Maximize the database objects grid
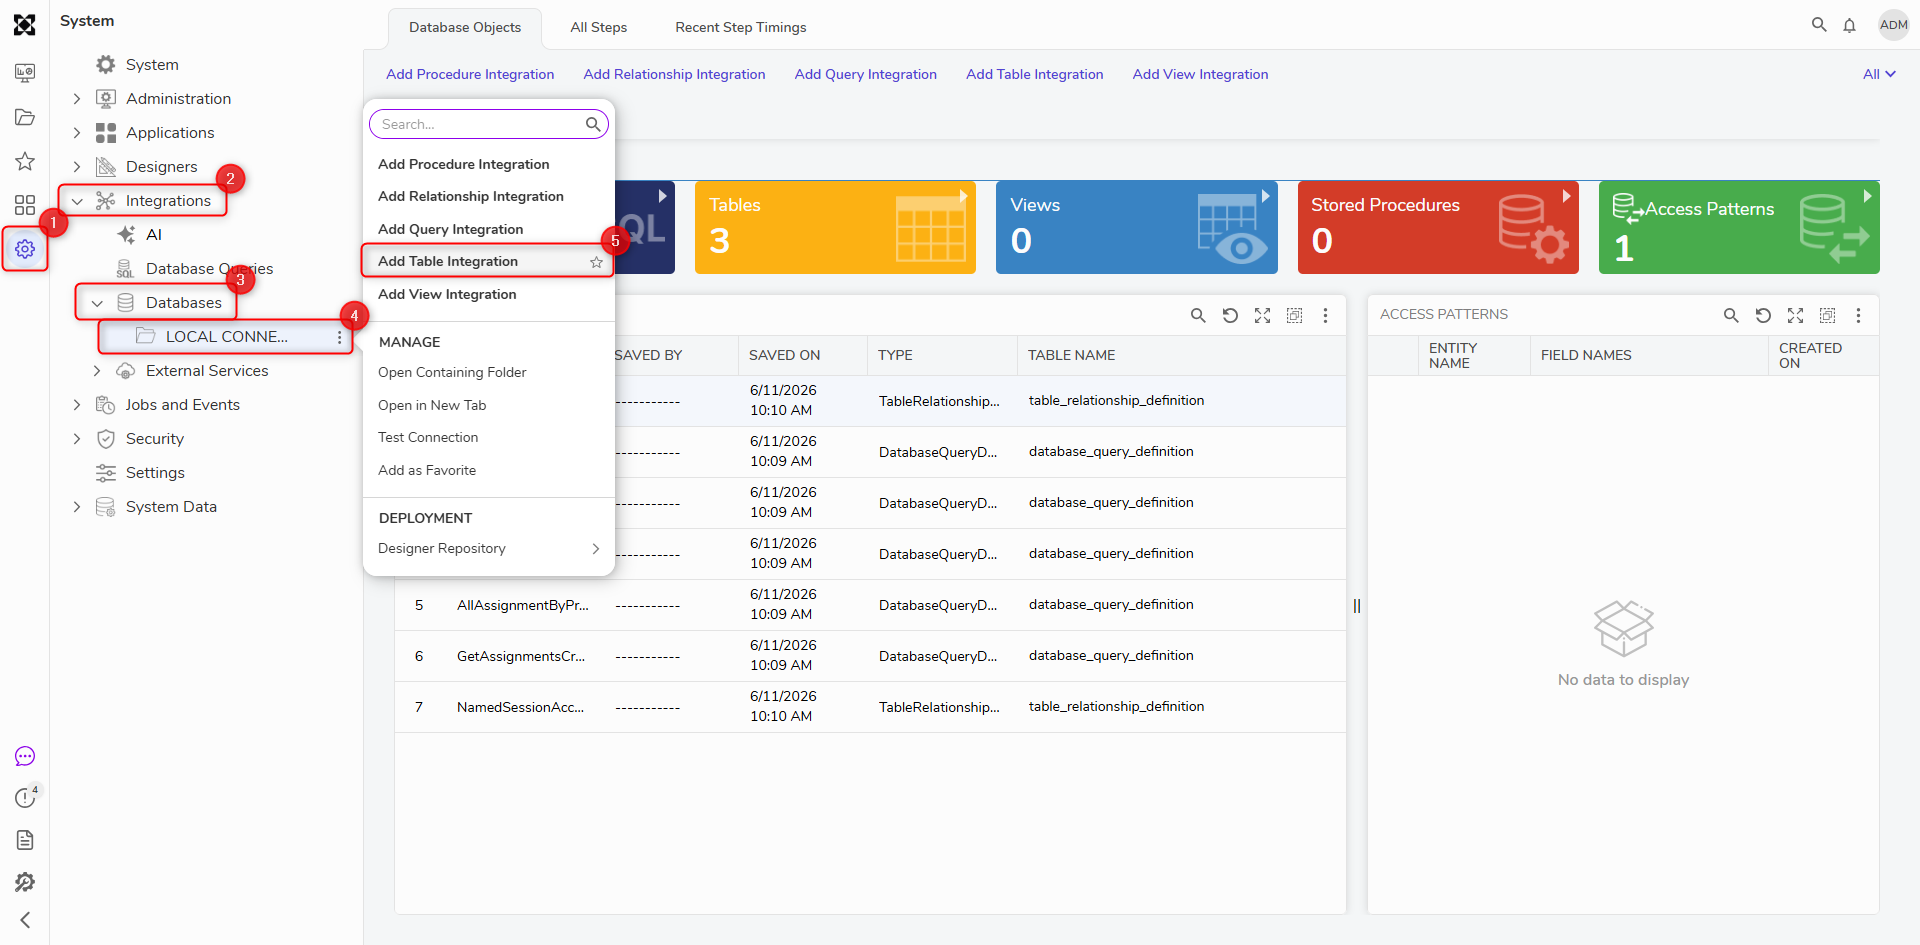The width and height of the screenshot is (1920, 945). 1263,315
